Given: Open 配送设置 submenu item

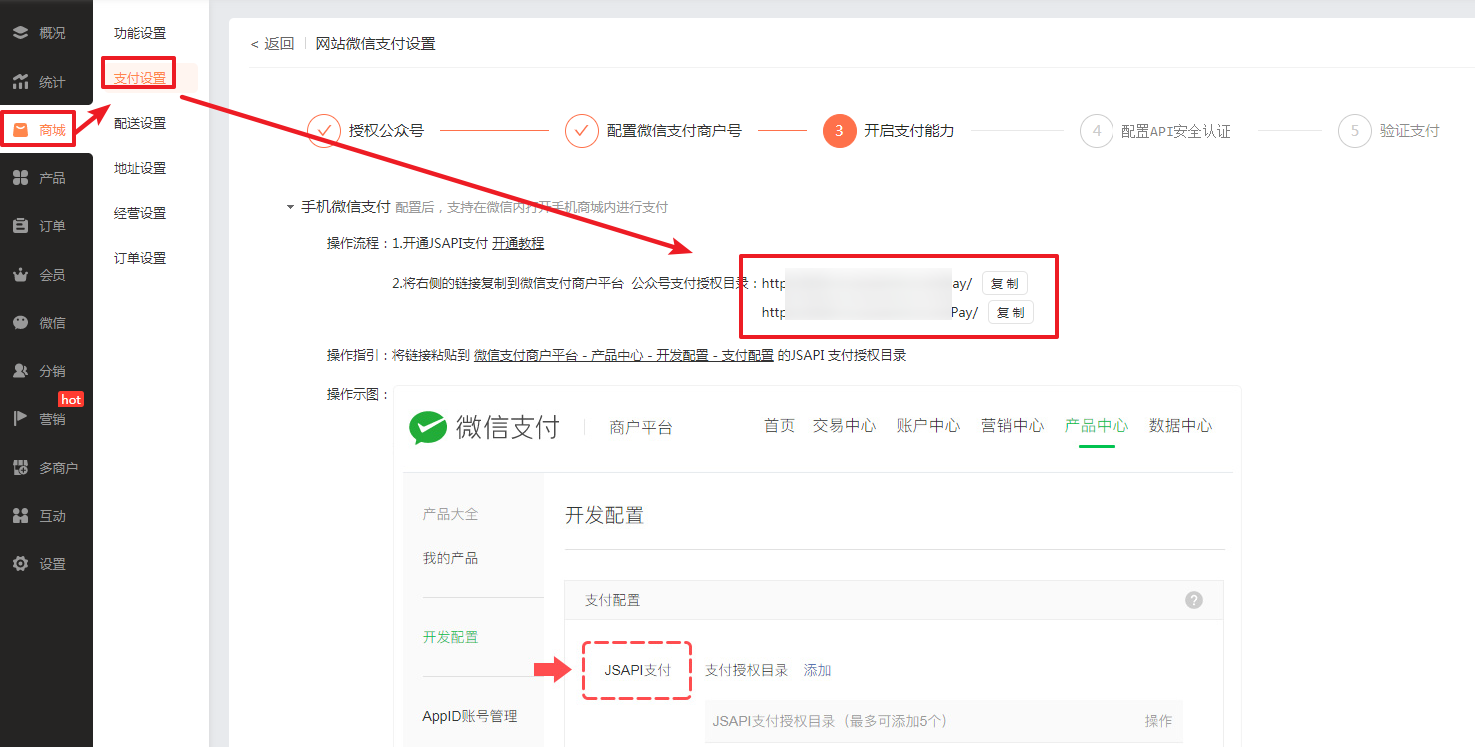Looking at the screenshot, I should tap(140, 123).
